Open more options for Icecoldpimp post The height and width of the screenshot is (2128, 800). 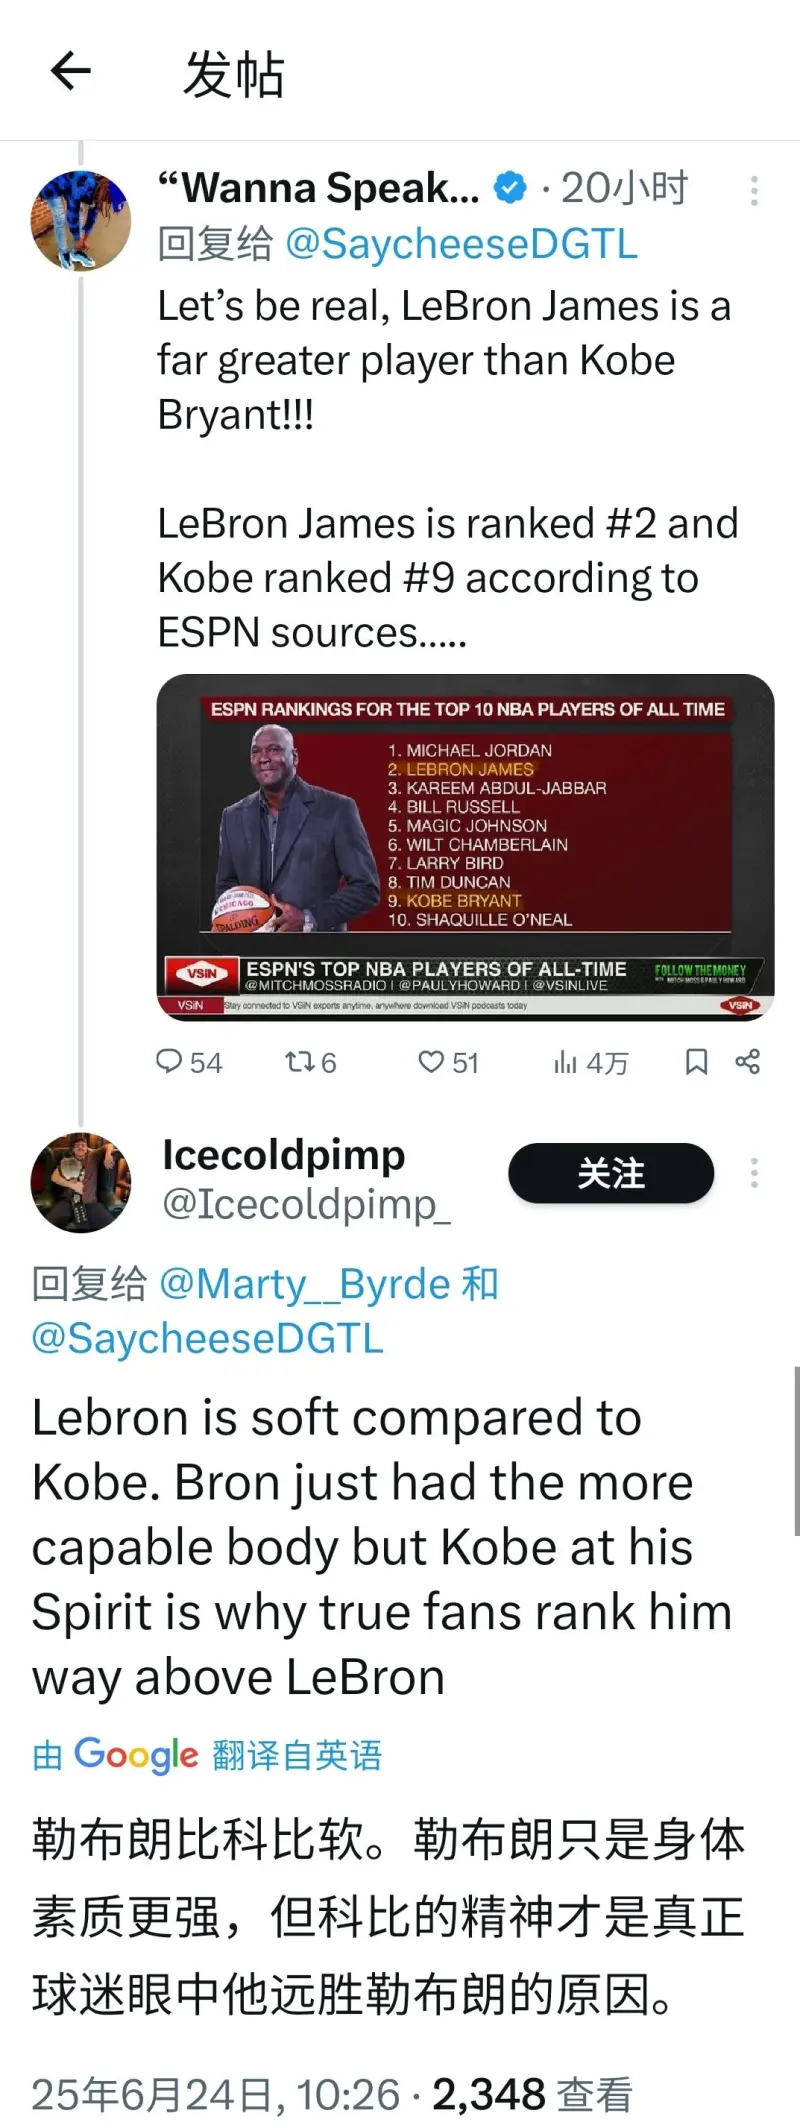[754, 1172]
